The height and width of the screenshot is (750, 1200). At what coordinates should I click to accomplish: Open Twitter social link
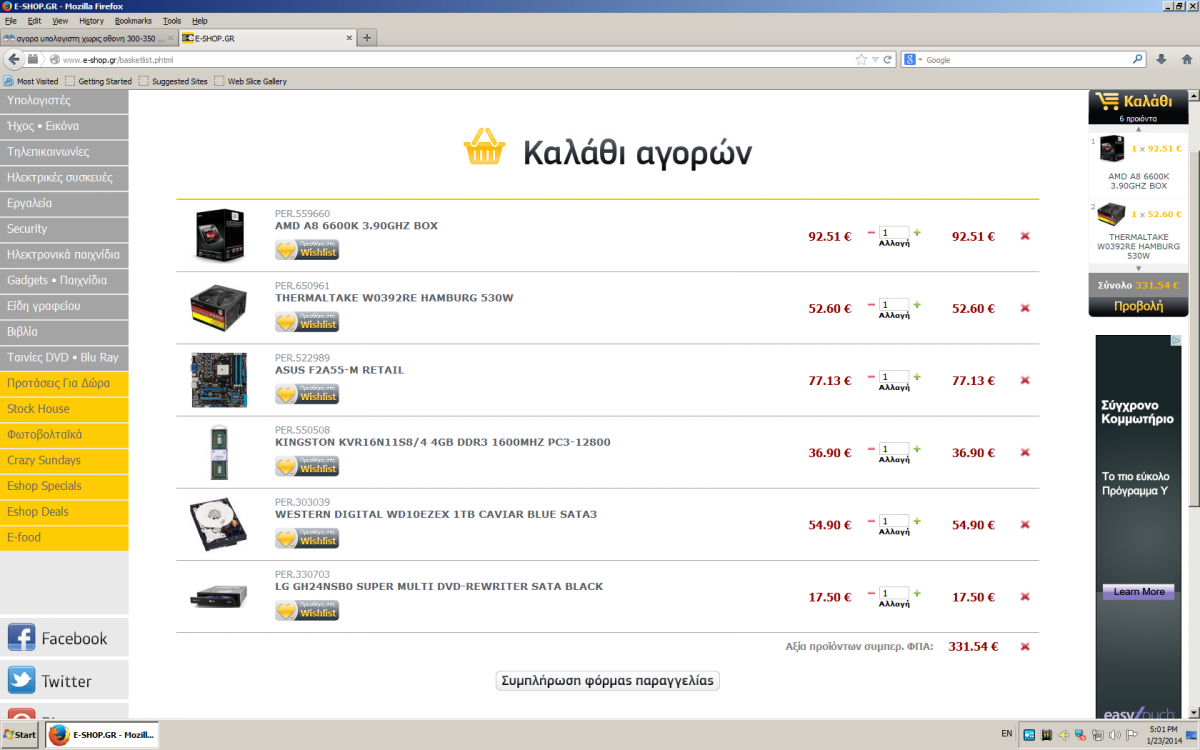64,681
